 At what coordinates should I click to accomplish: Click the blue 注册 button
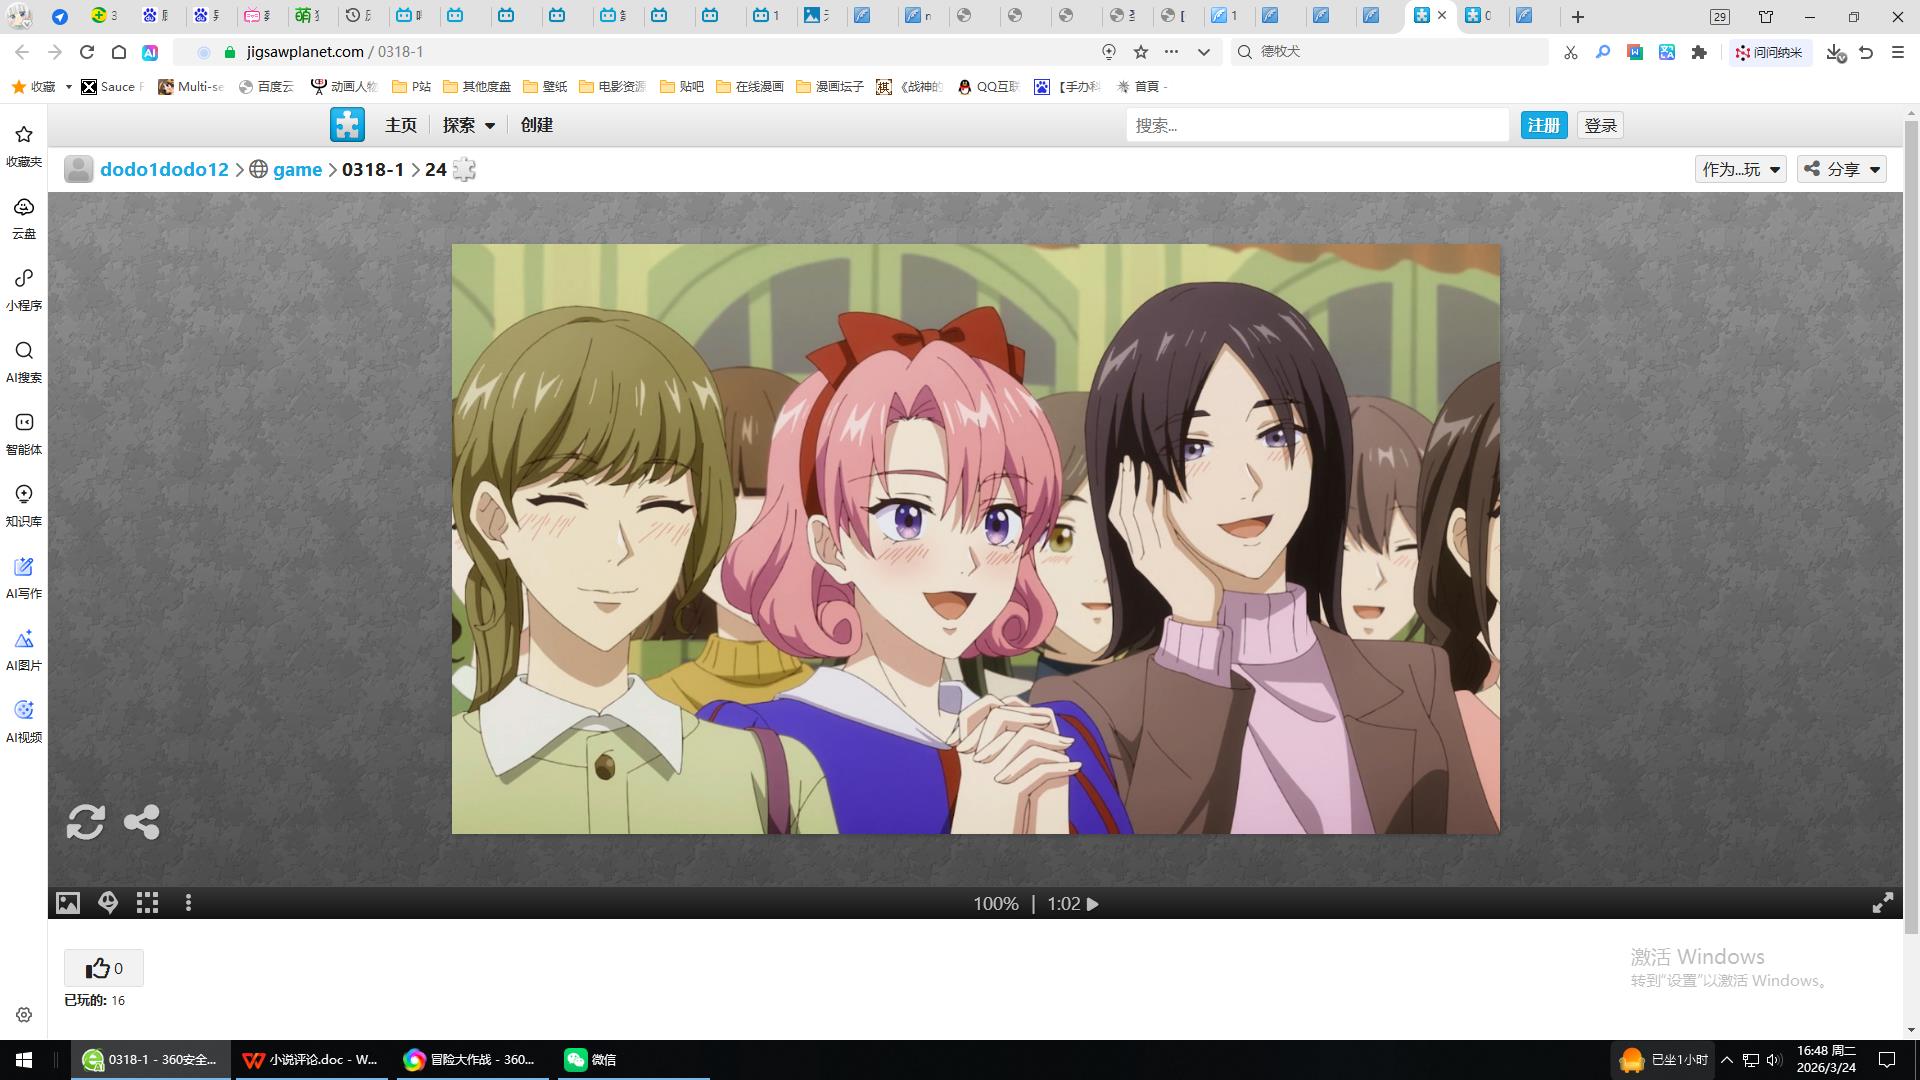pos(1543,125)
